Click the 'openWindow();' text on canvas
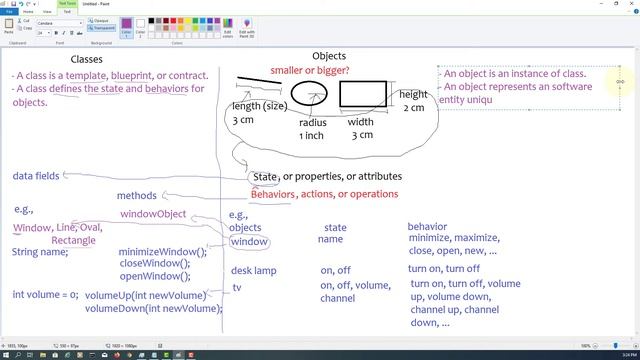 (155, 276)
